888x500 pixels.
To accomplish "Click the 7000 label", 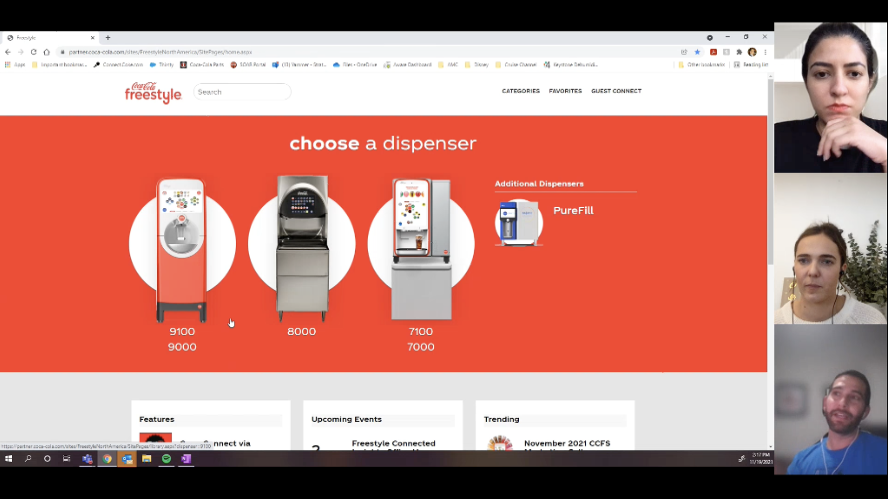I will coord(421,347).
